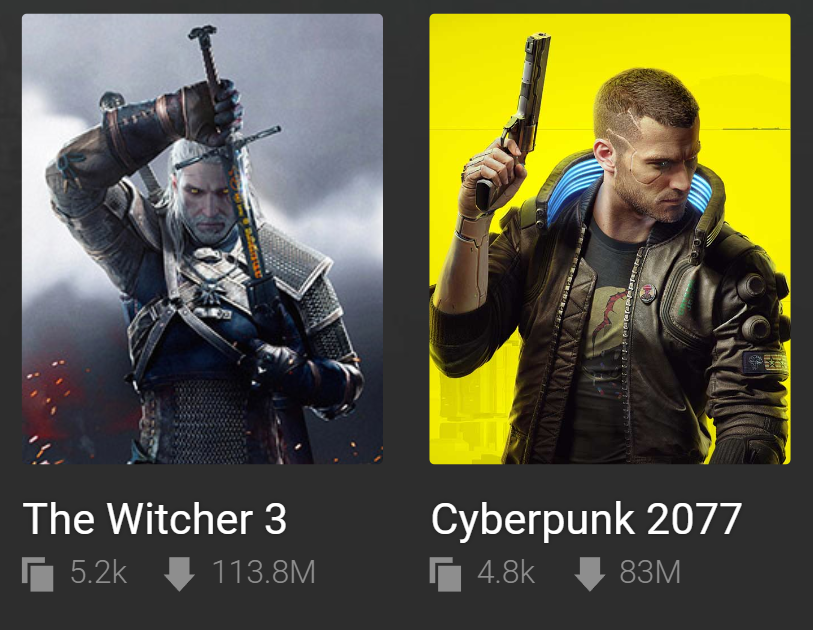Image resolution: width=813 pixels, height=630 pixels.
Task: Click the download arrow icon under The Witcher 3
Action: click(x=179, y=575)
